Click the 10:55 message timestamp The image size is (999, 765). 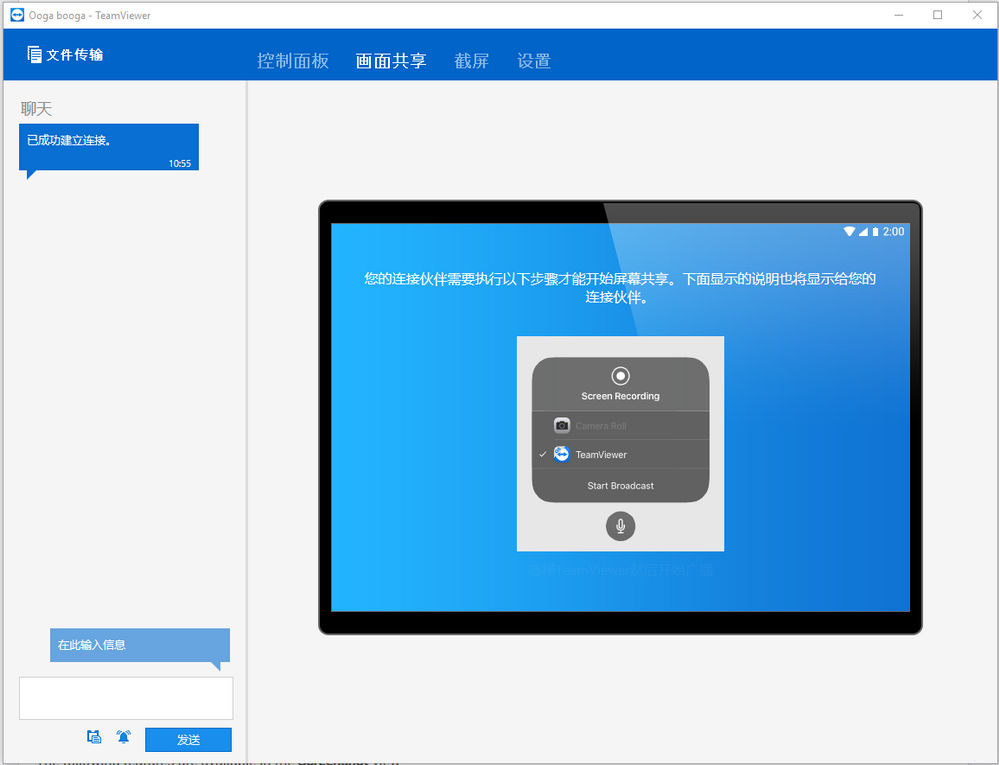tap(180, 164)
